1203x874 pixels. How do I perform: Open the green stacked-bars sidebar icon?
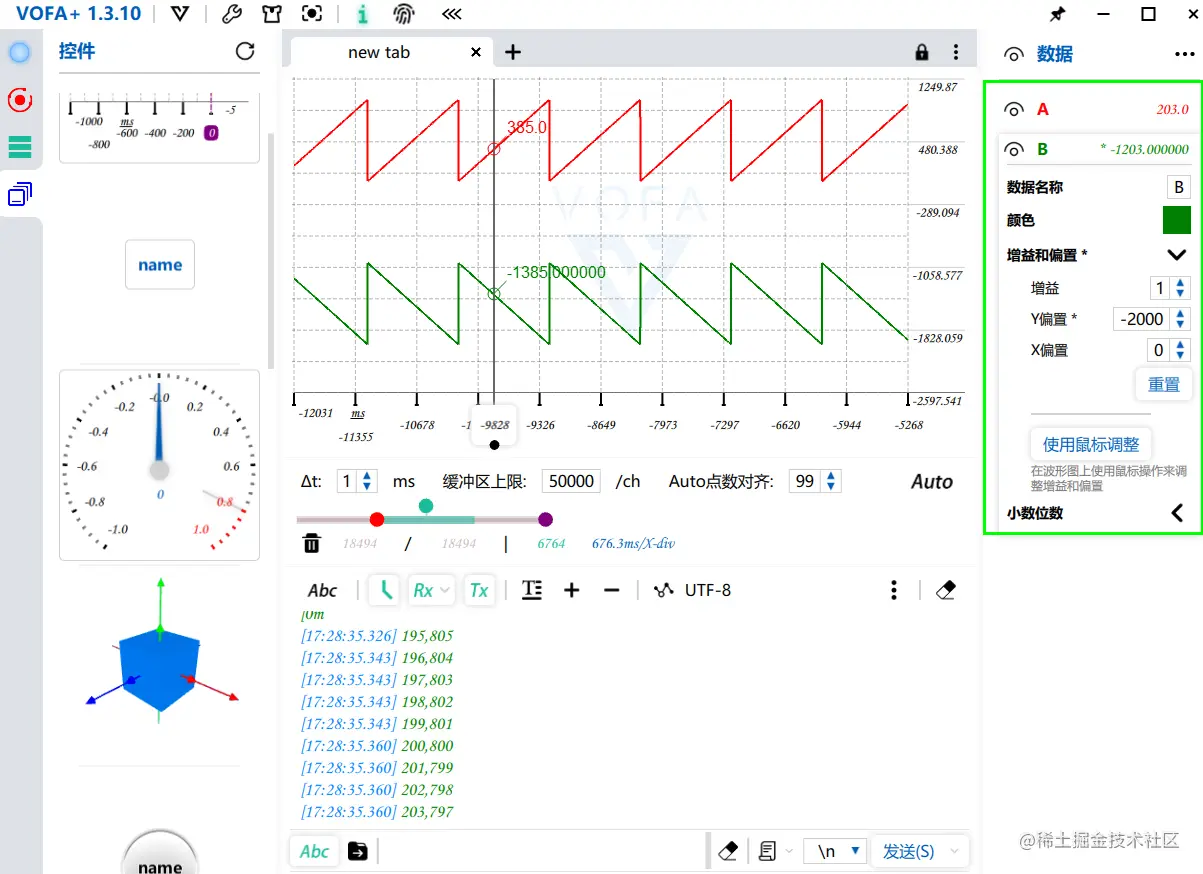click(x=19, y=147)
